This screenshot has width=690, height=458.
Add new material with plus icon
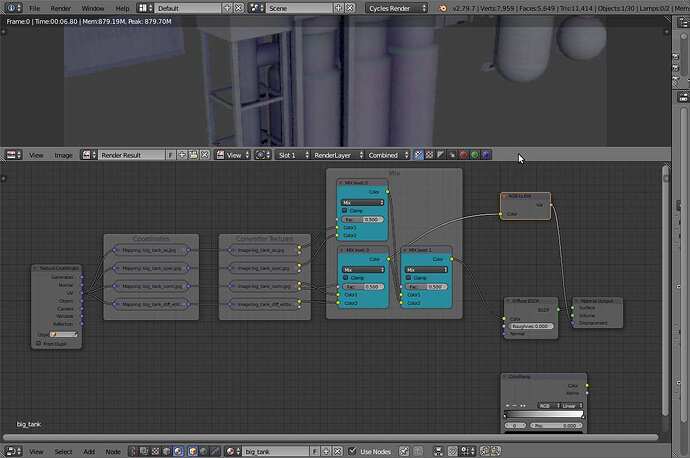coord(326,451)
